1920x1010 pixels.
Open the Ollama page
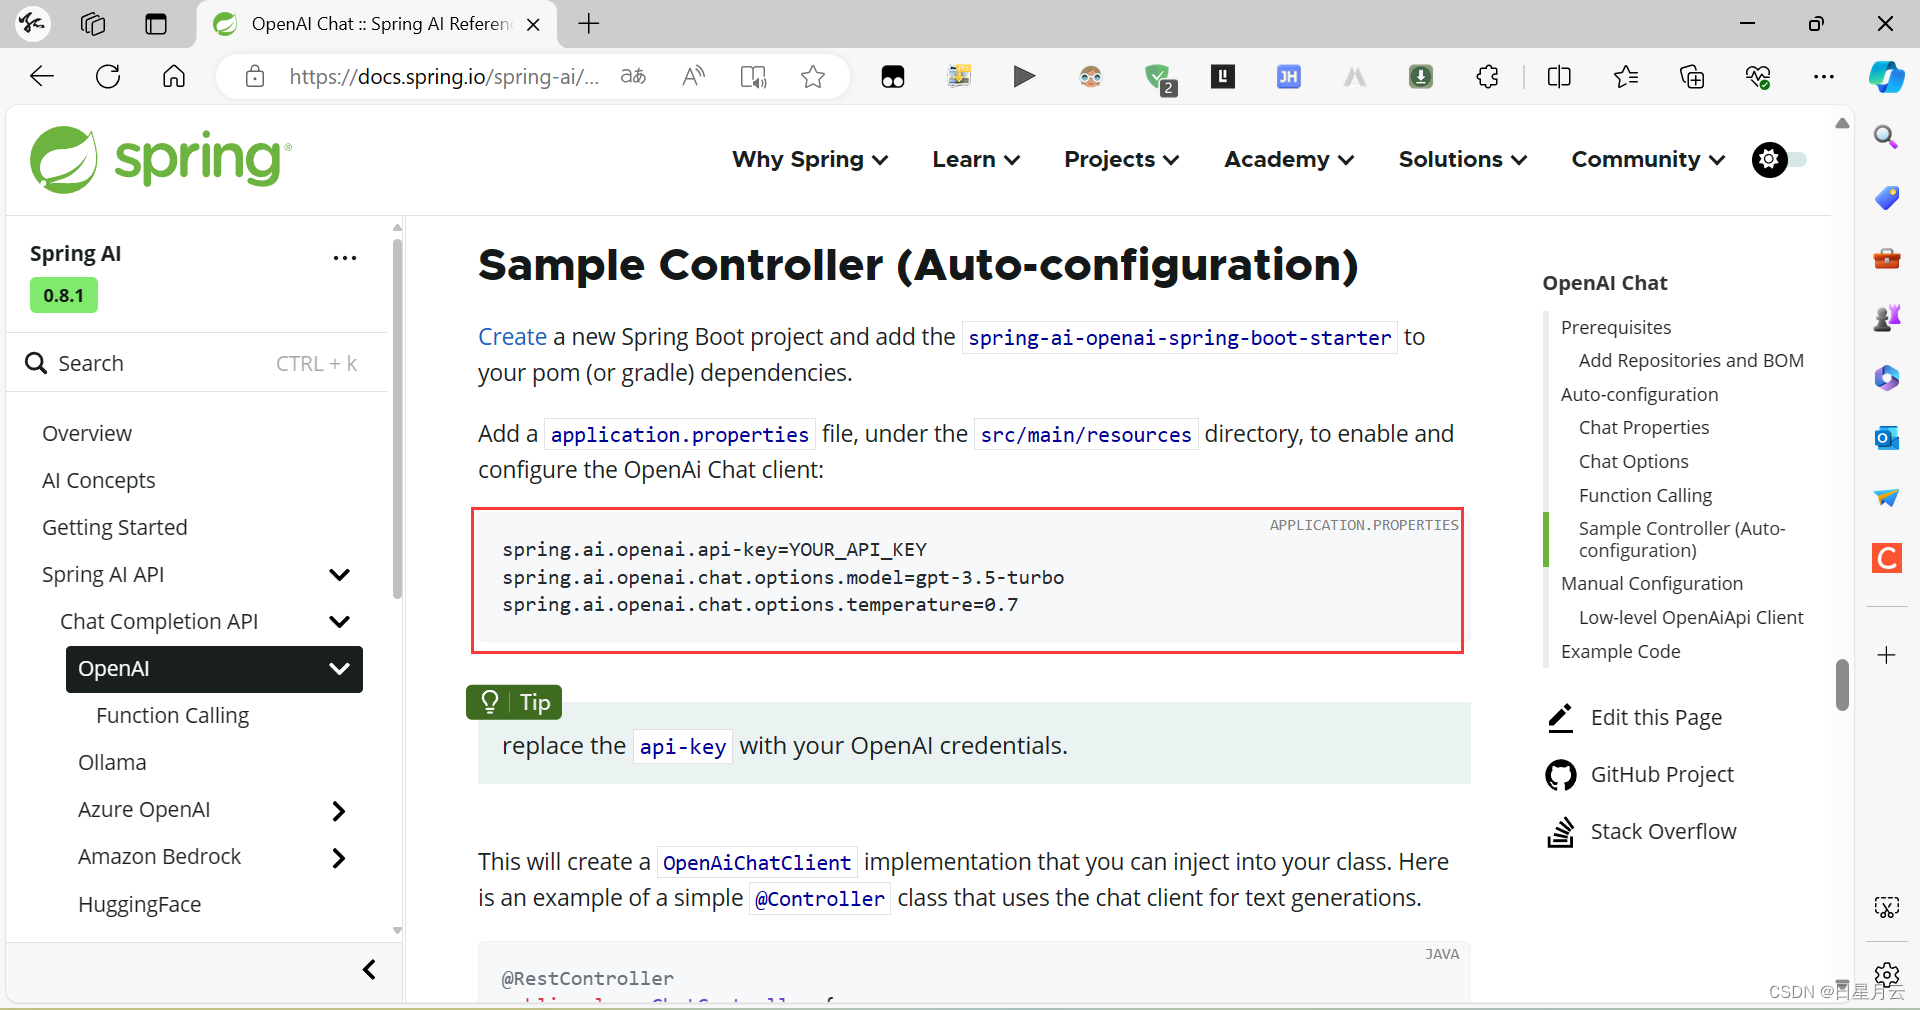click(112, 763)
